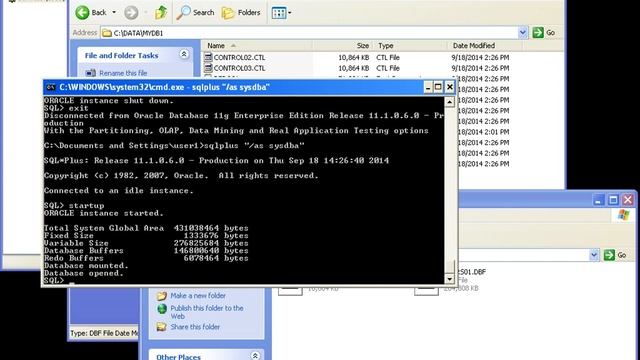Select CONTROL03.CTL file icon

coord(208,68)
